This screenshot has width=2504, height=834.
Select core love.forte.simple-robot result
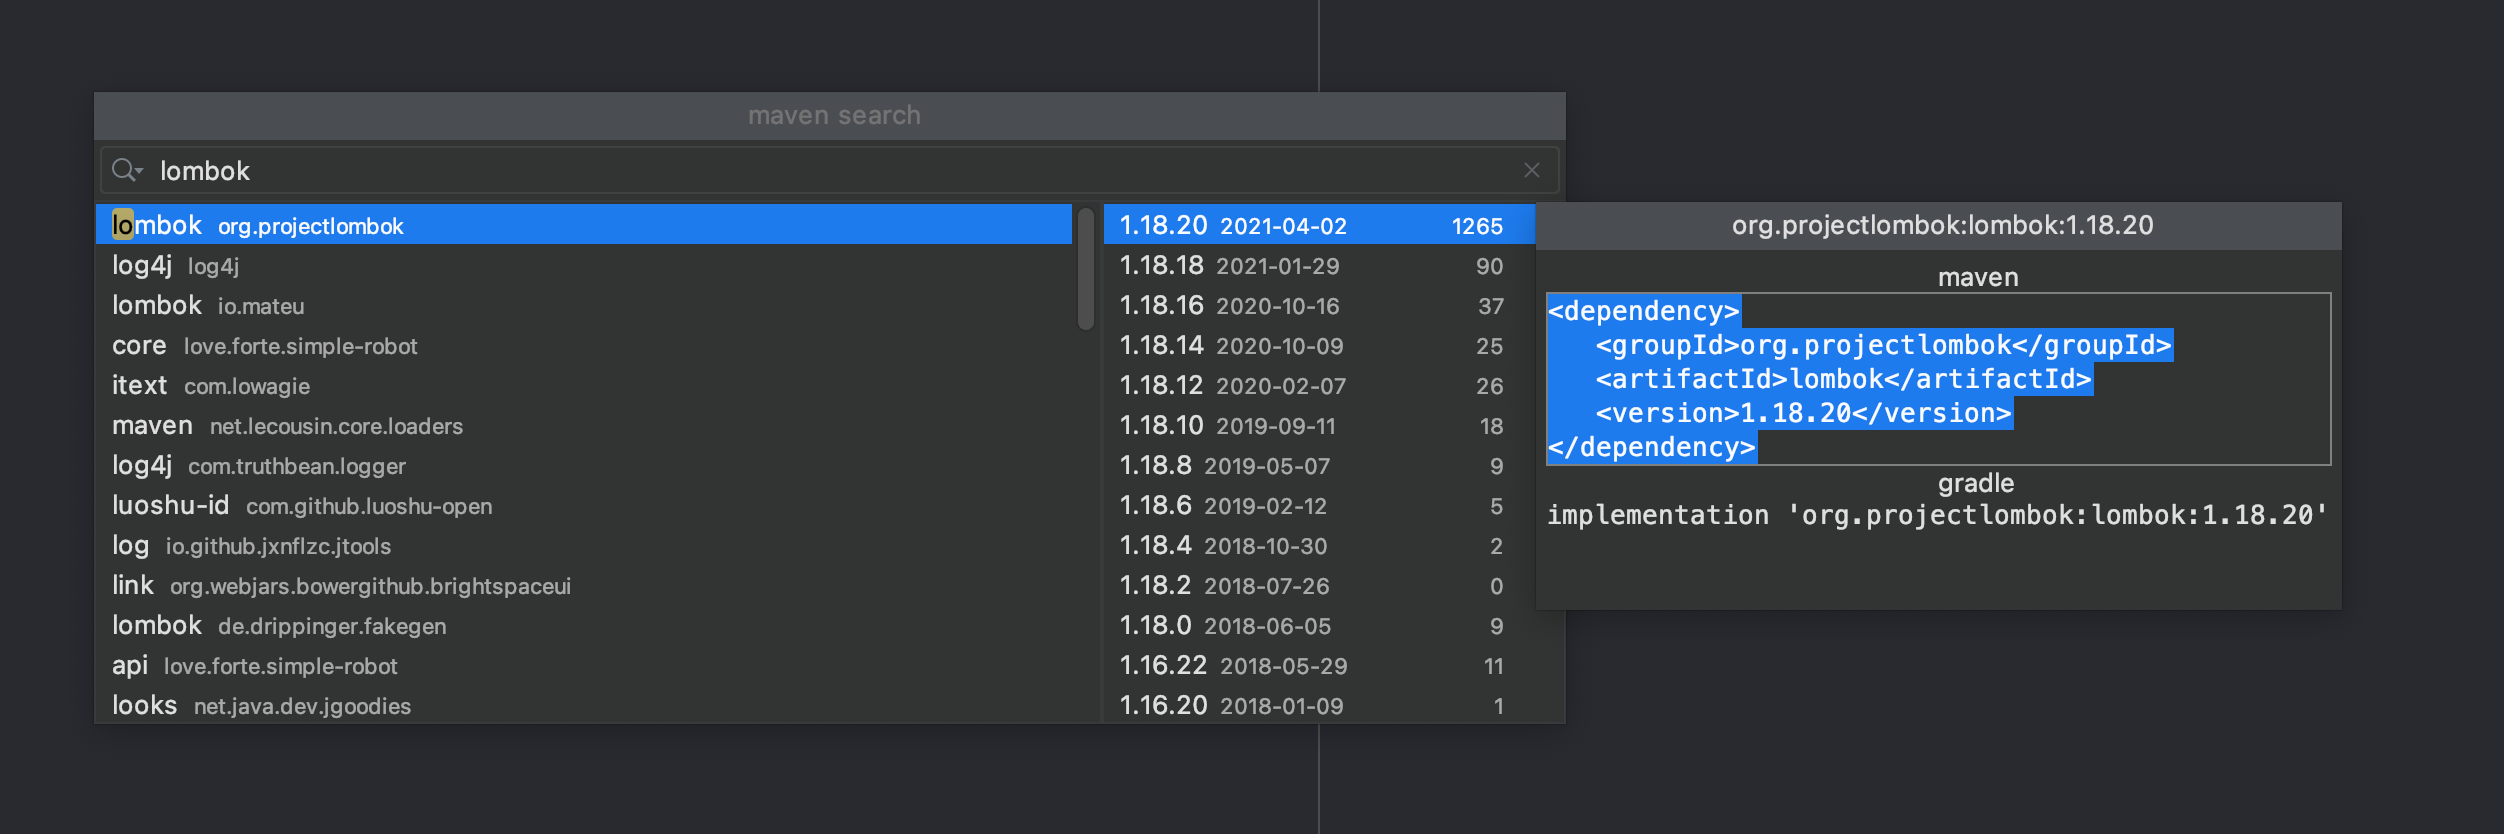tap(584, 345)
